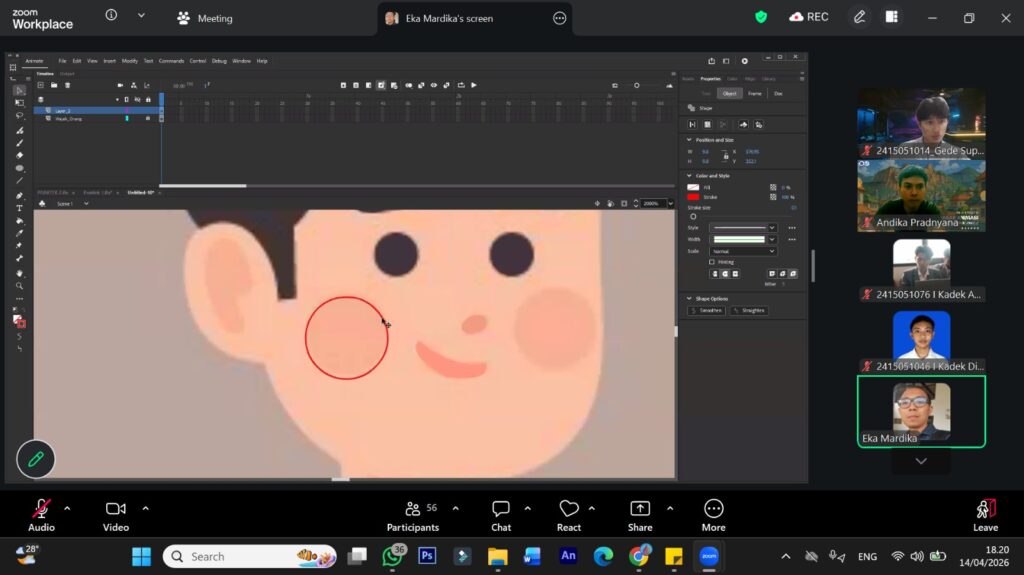1024x575 pixels.
Task: Choose the Zoom magnifier tool
Action: [19, 285]
